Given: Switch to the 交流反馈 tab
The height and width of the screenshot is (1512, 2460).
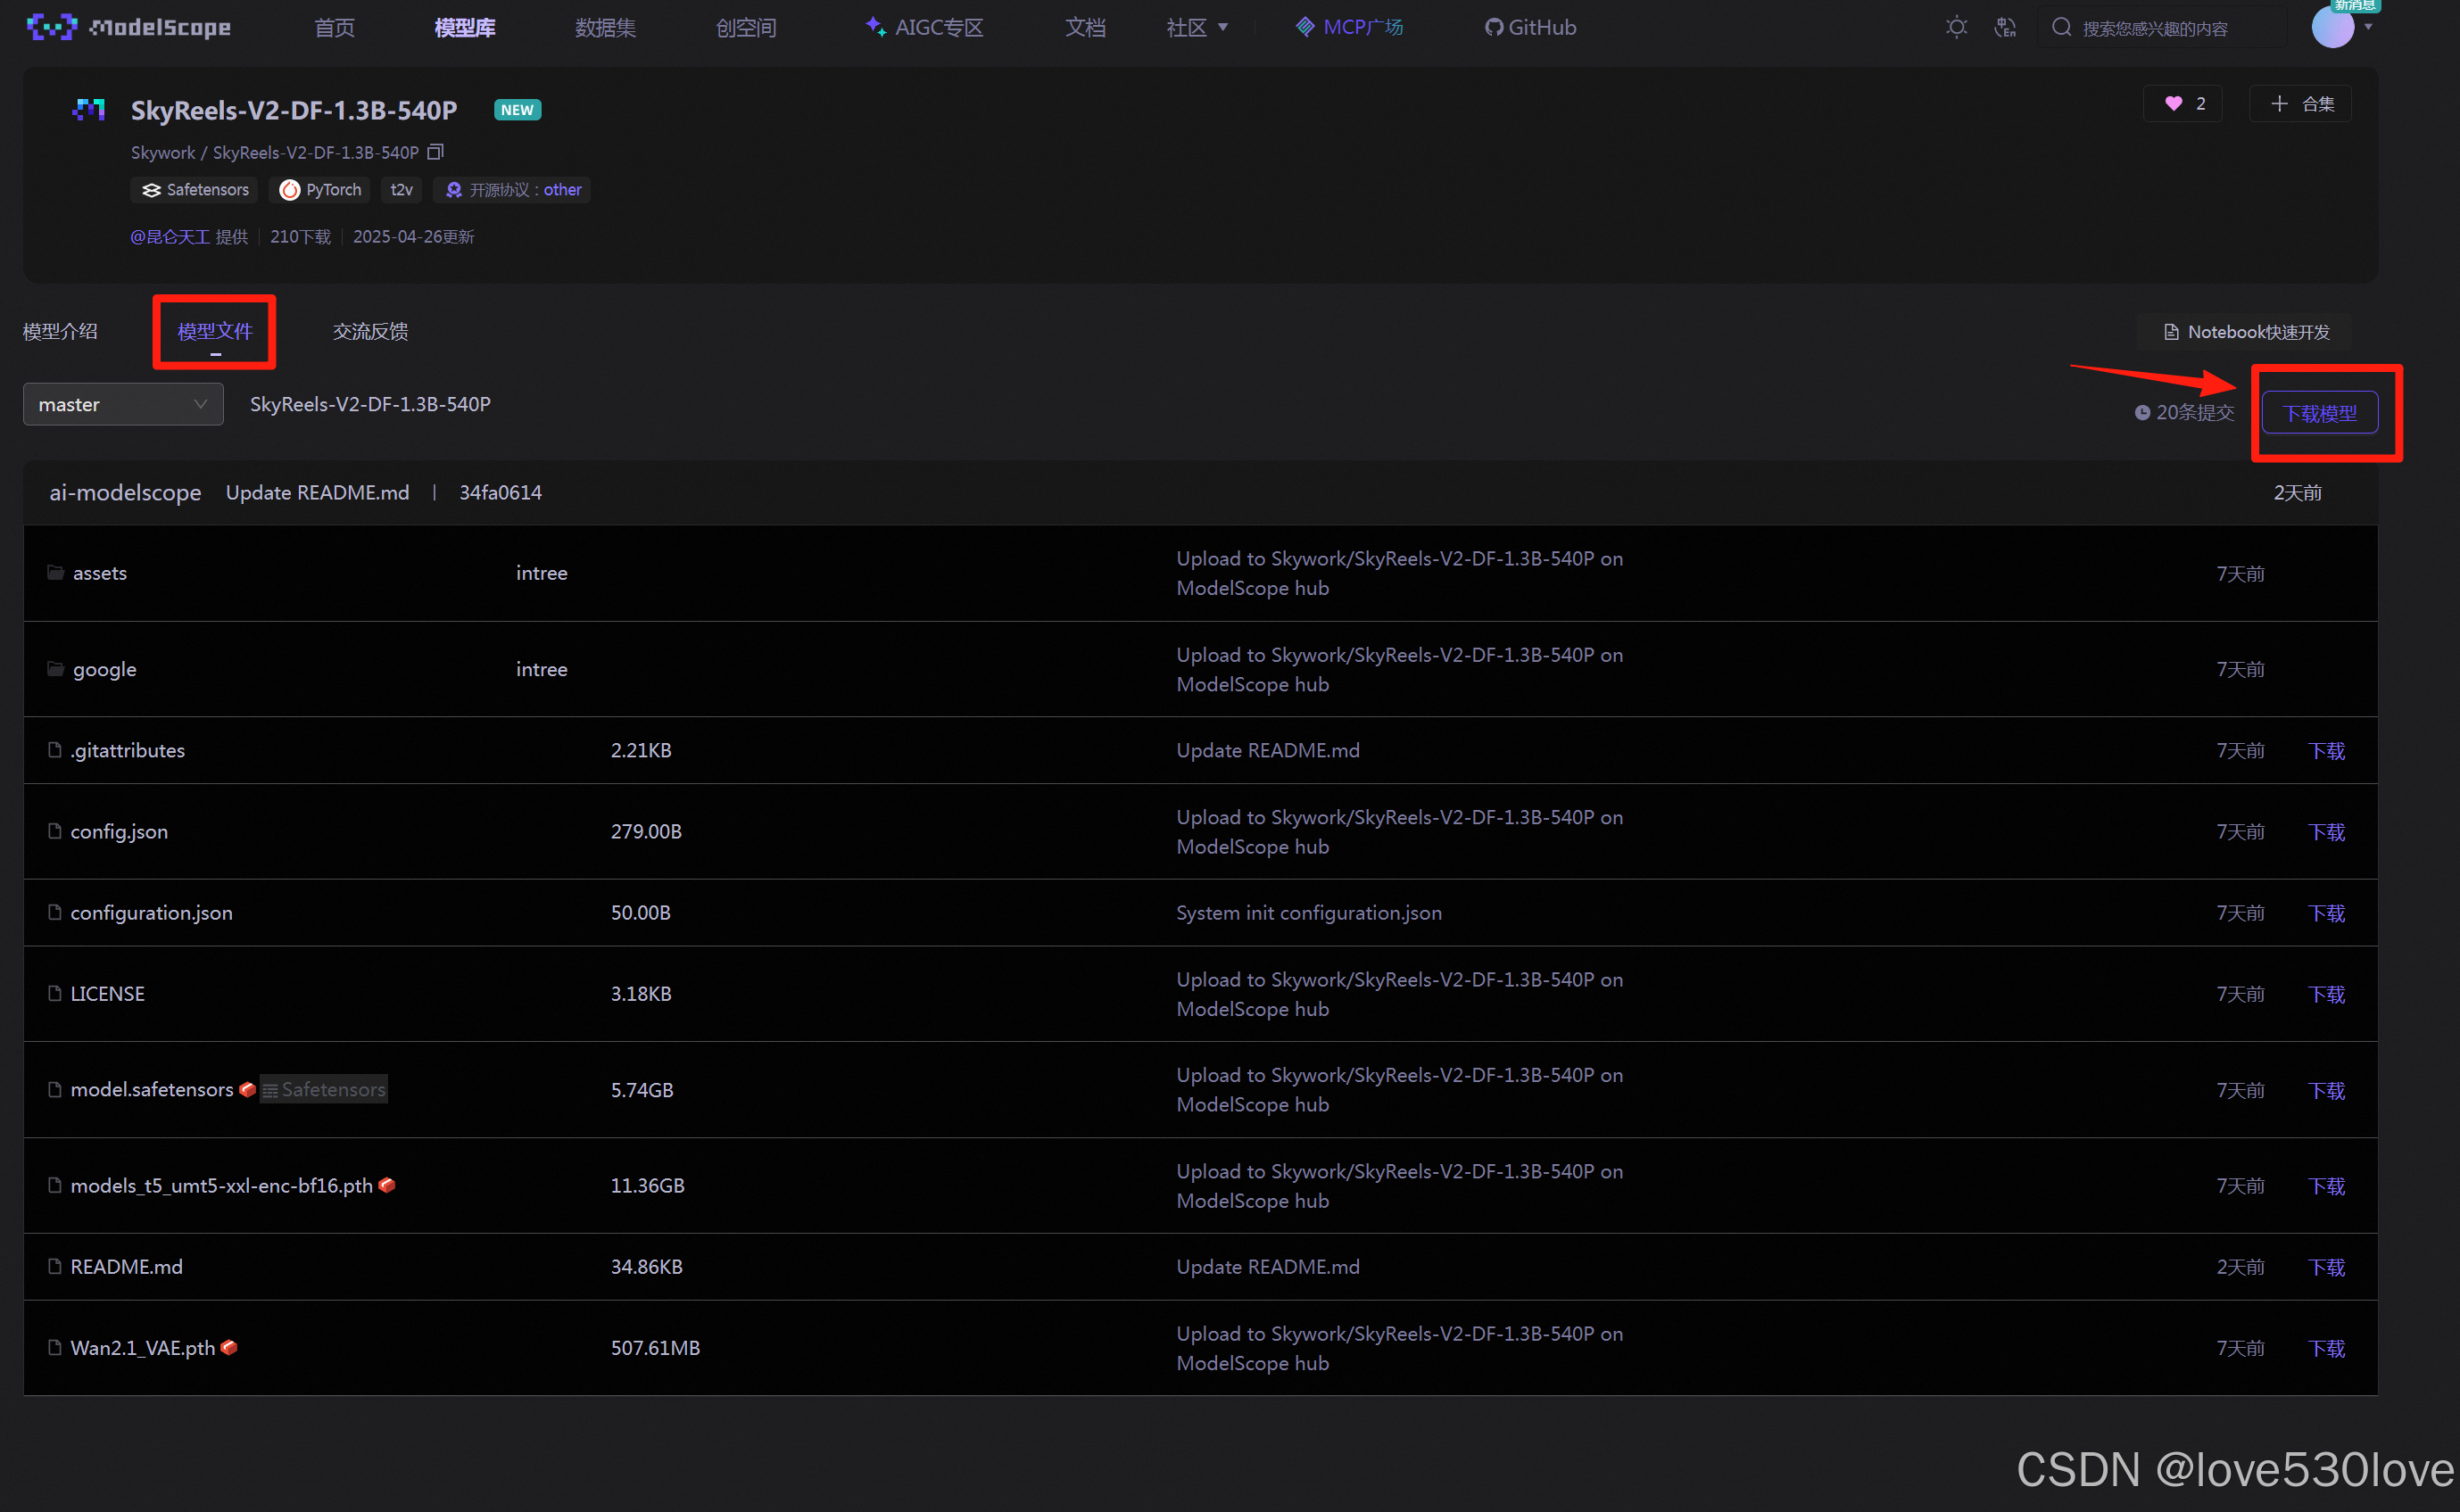Looking at the screenshot, I should tap(370, 331).
